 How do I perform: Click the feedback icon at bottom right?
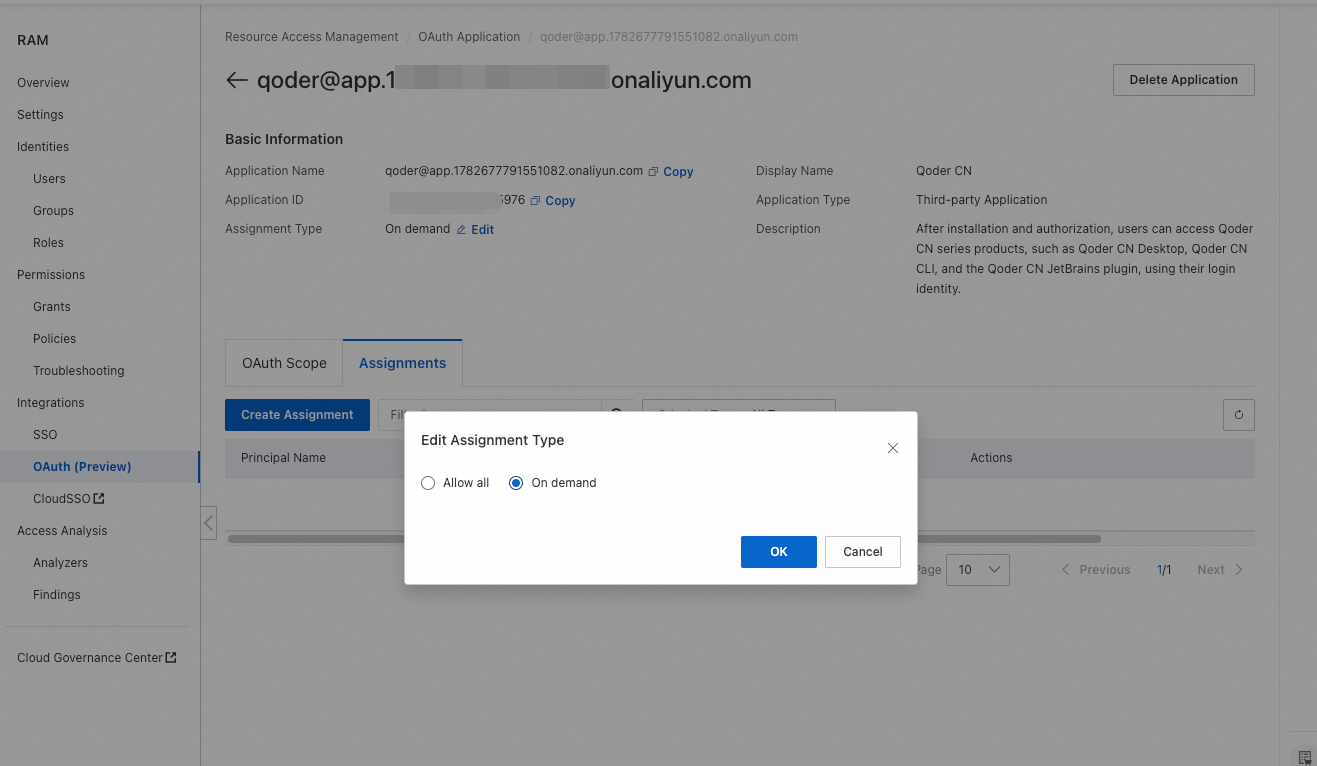click(1304, 757)
